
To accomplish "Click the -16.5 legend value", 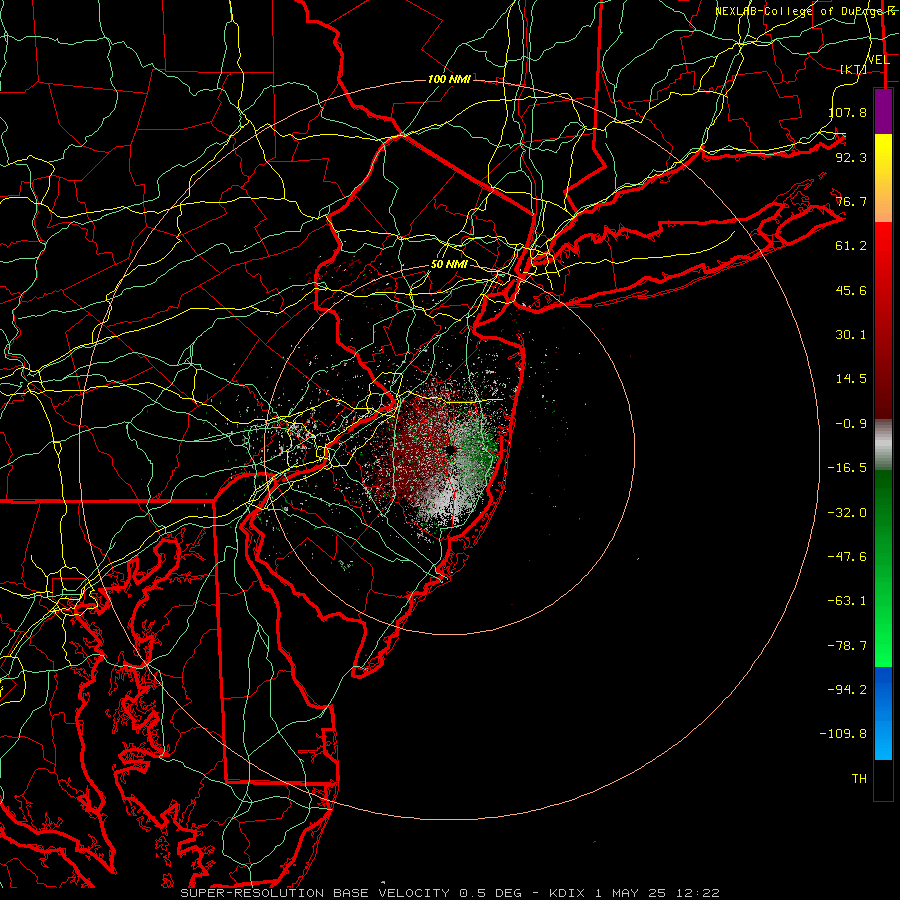I will (x=848, y=468).
